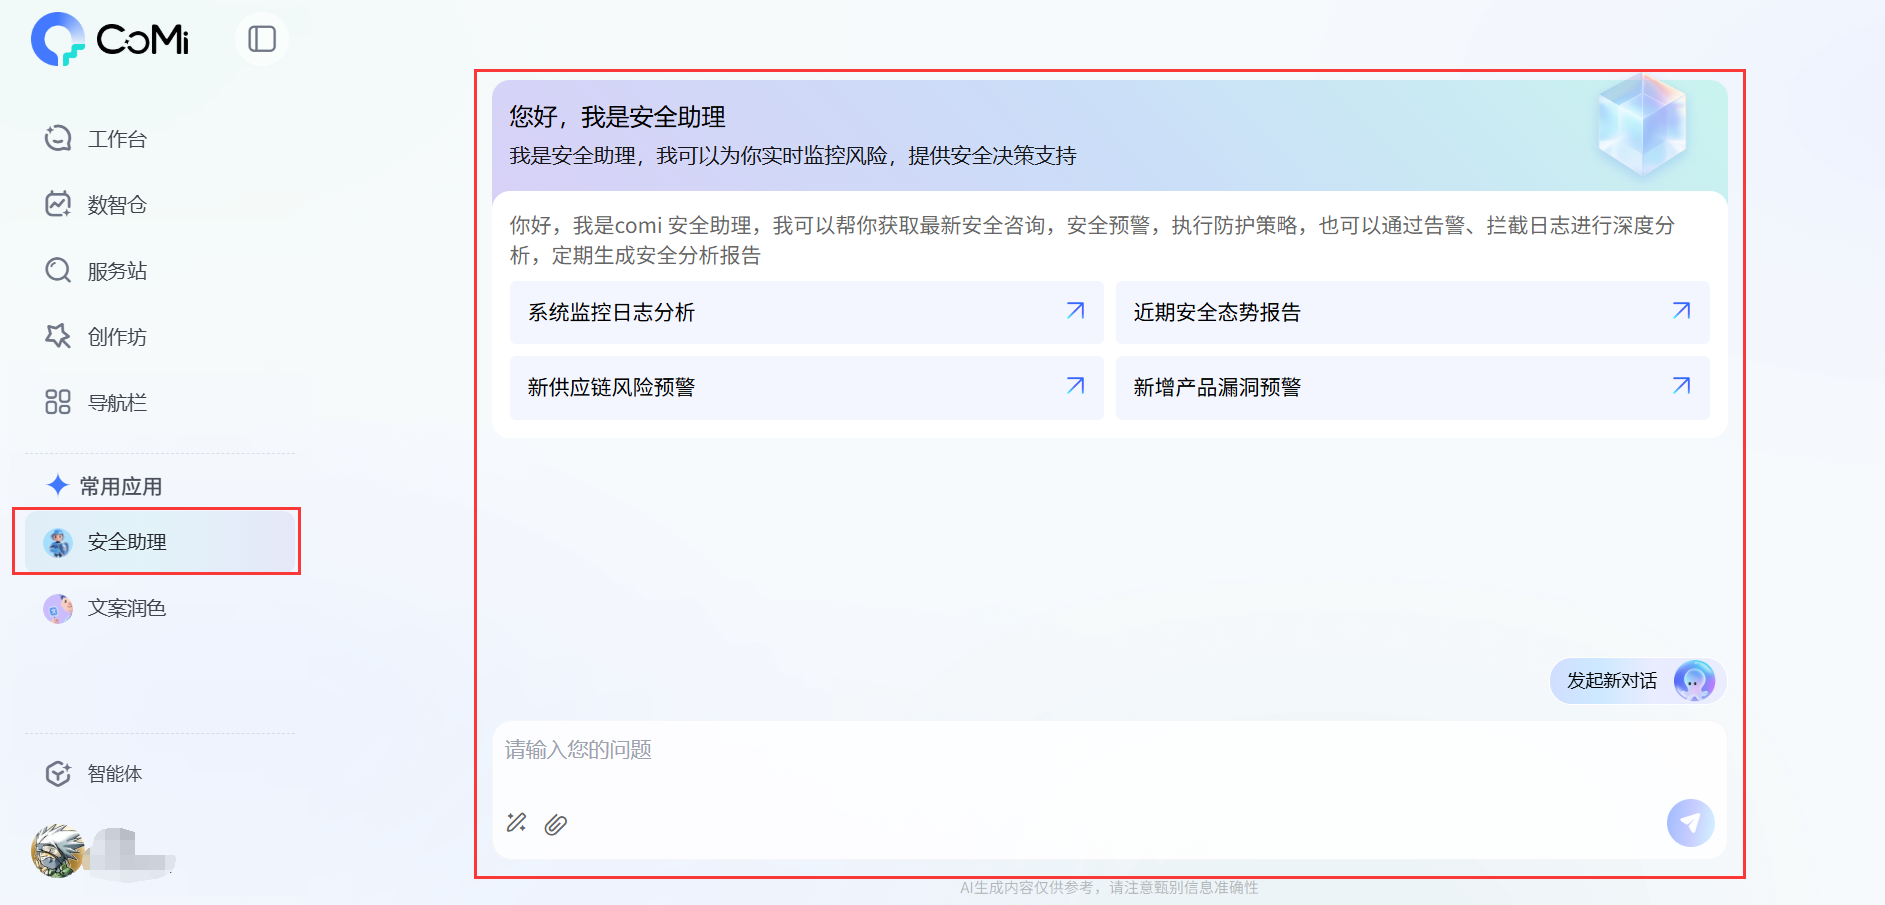Open 工作台 workspace icon
The image size is (1885, 905).
[x=58, y=138]
